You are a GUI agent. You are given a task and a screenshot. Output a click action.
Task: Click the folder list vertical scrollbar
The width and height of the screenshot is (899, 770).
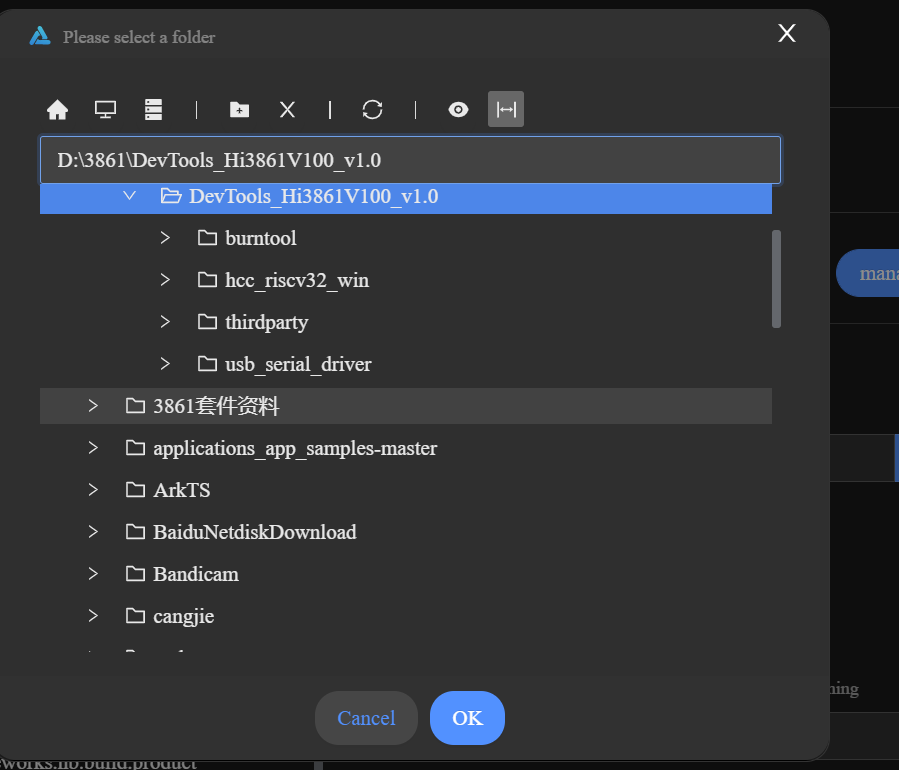click(776, 279)
